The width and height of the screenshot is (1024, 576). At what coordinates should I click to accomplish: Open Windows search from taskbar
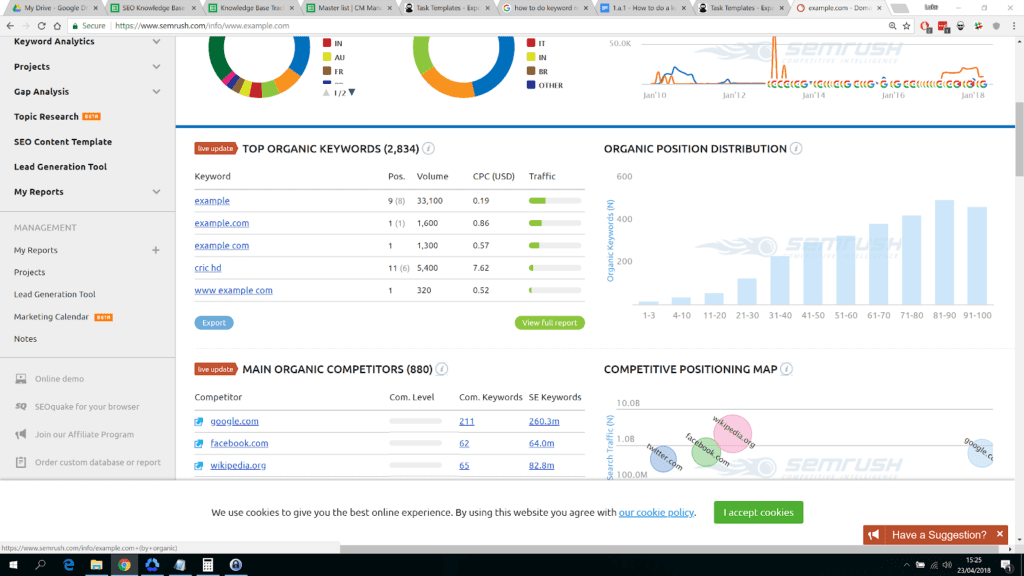click(x=40, y=565)
